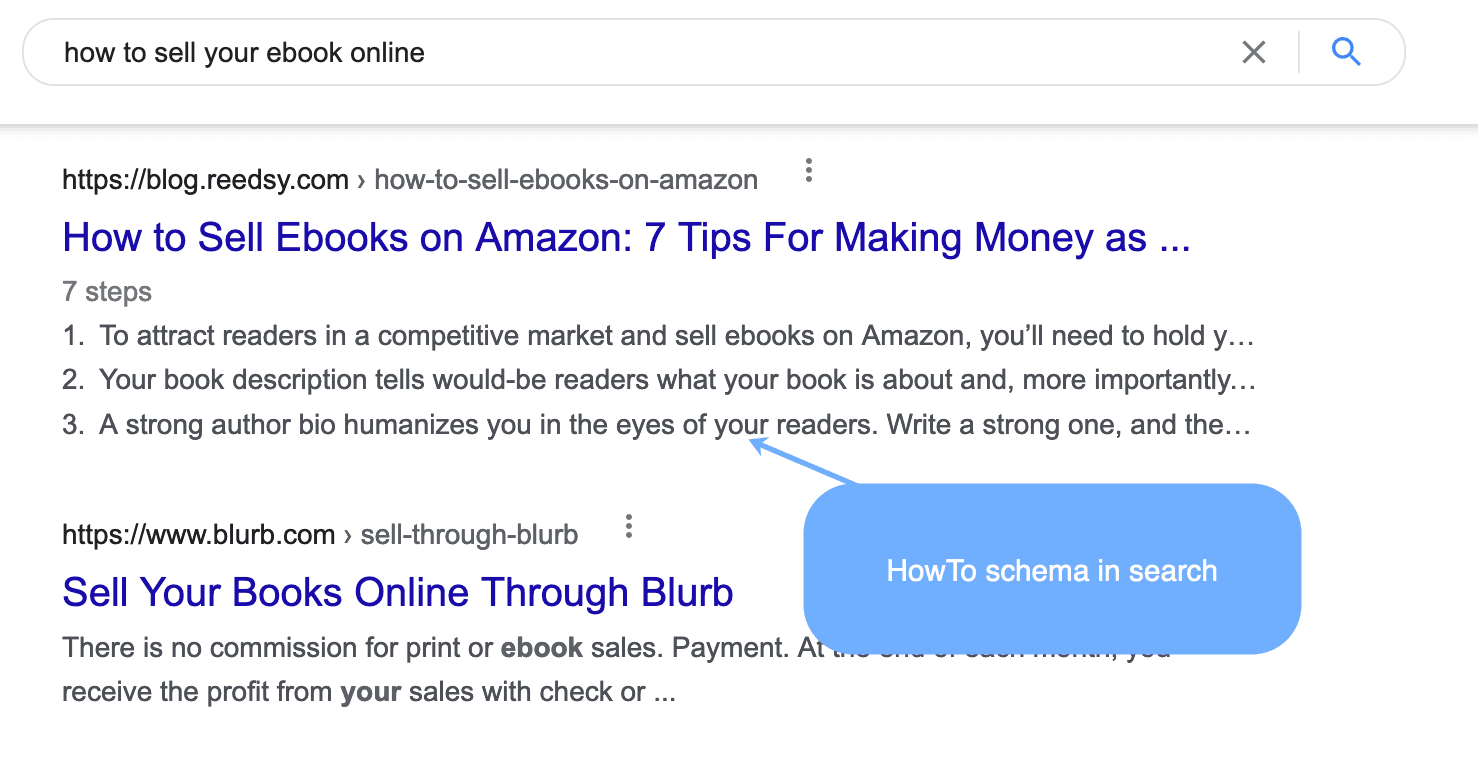Click the blog.reedsy.com breadcrumb URL

point(203,179)
